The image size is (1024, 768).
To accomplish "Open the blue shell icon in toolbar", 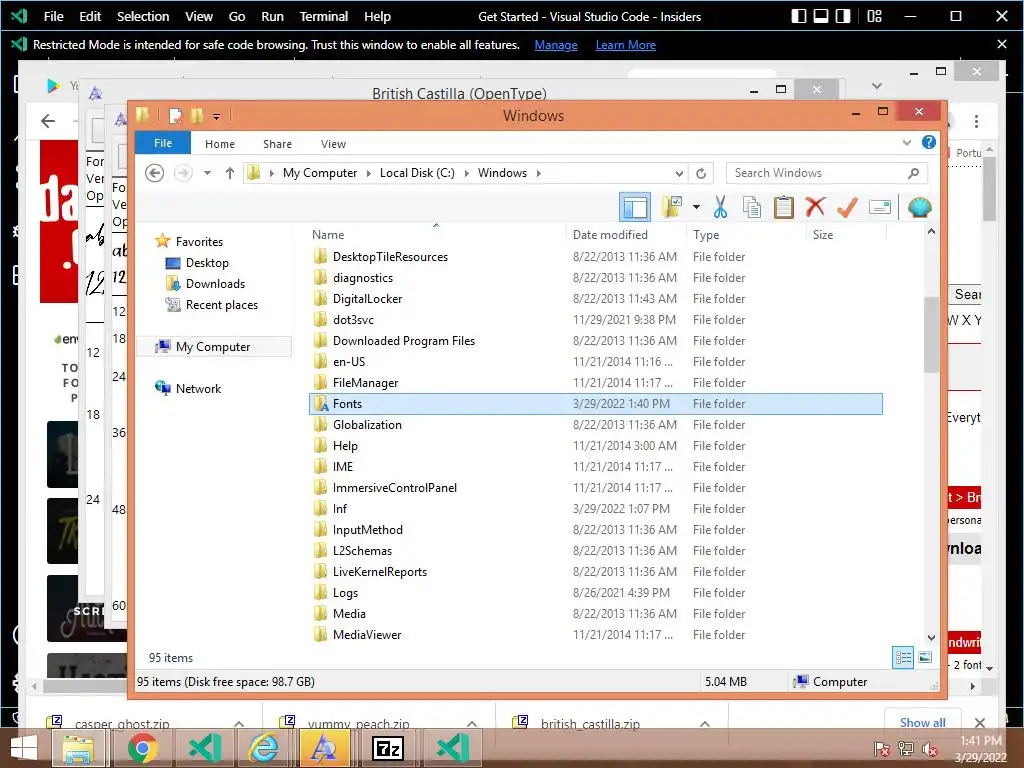I will coord(919,207).
